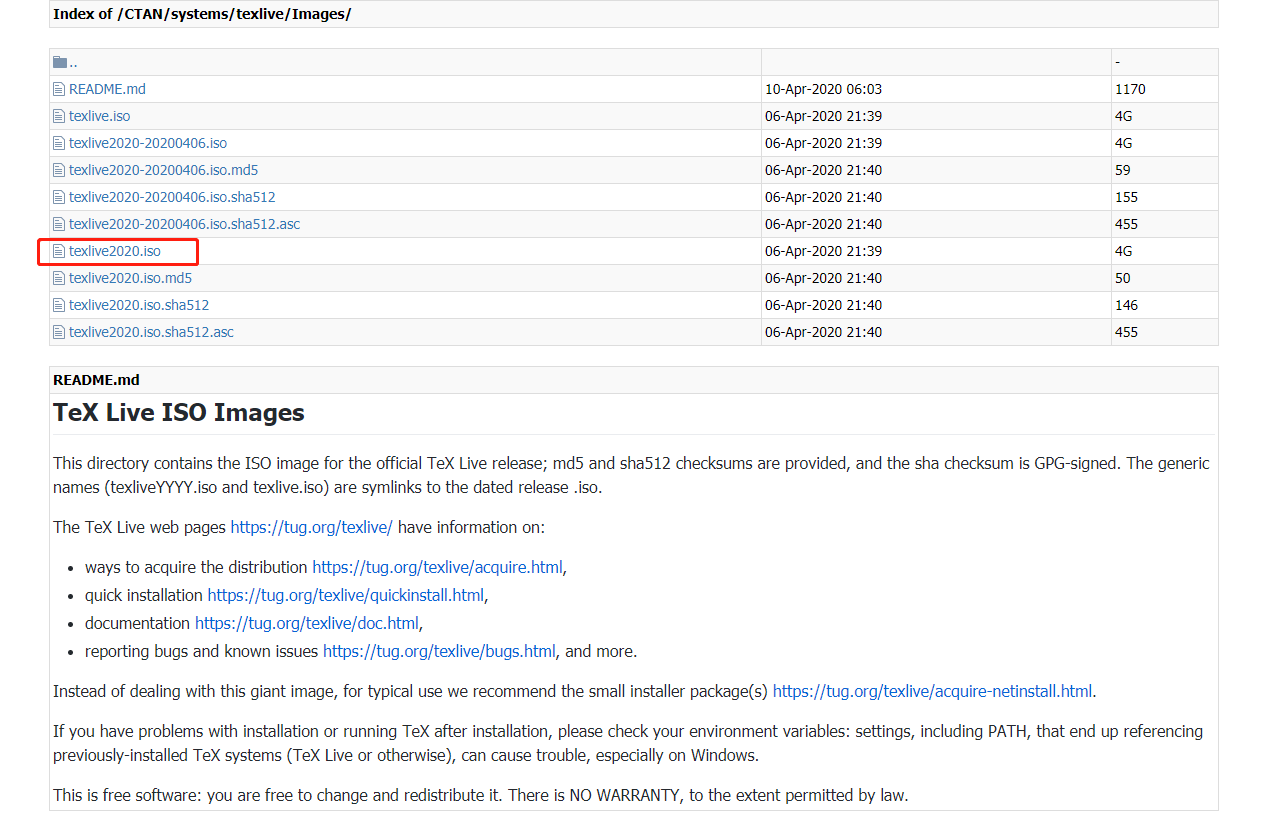Click file icon next to texlive2020-20200406.iso.sha512.asc
This screenshot has height=838, width=1281.
pos(59,224)
